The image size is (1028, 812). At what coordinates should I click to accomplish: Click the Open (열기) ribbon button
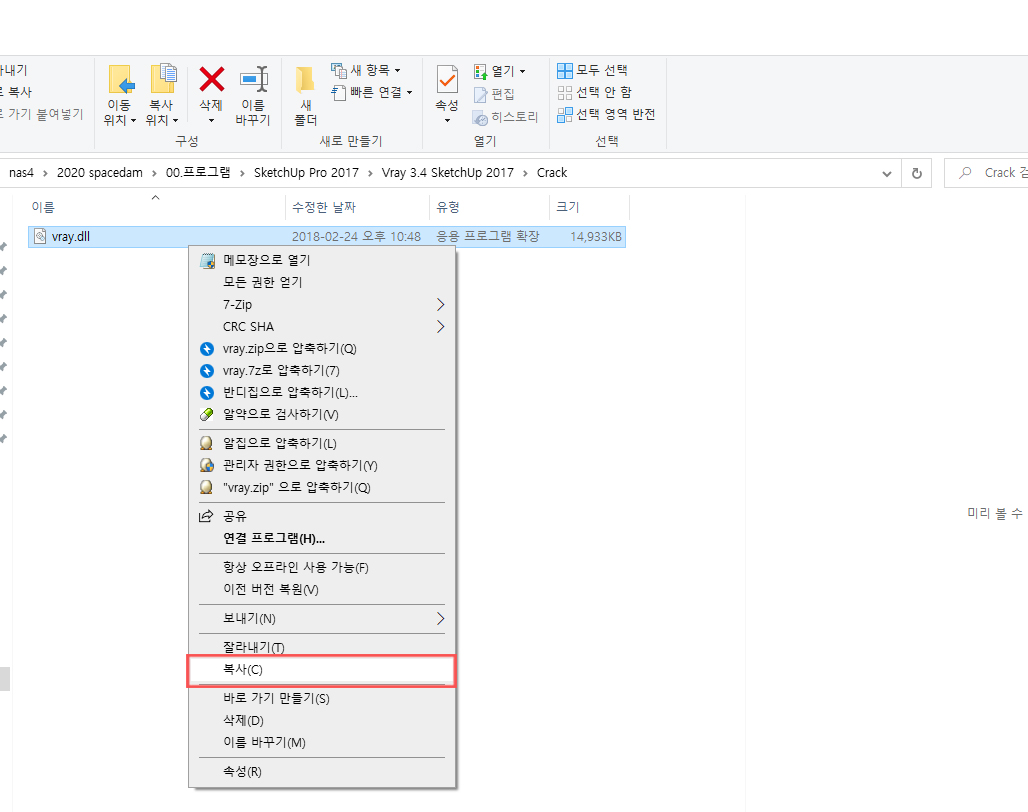(x=500, y=71)
